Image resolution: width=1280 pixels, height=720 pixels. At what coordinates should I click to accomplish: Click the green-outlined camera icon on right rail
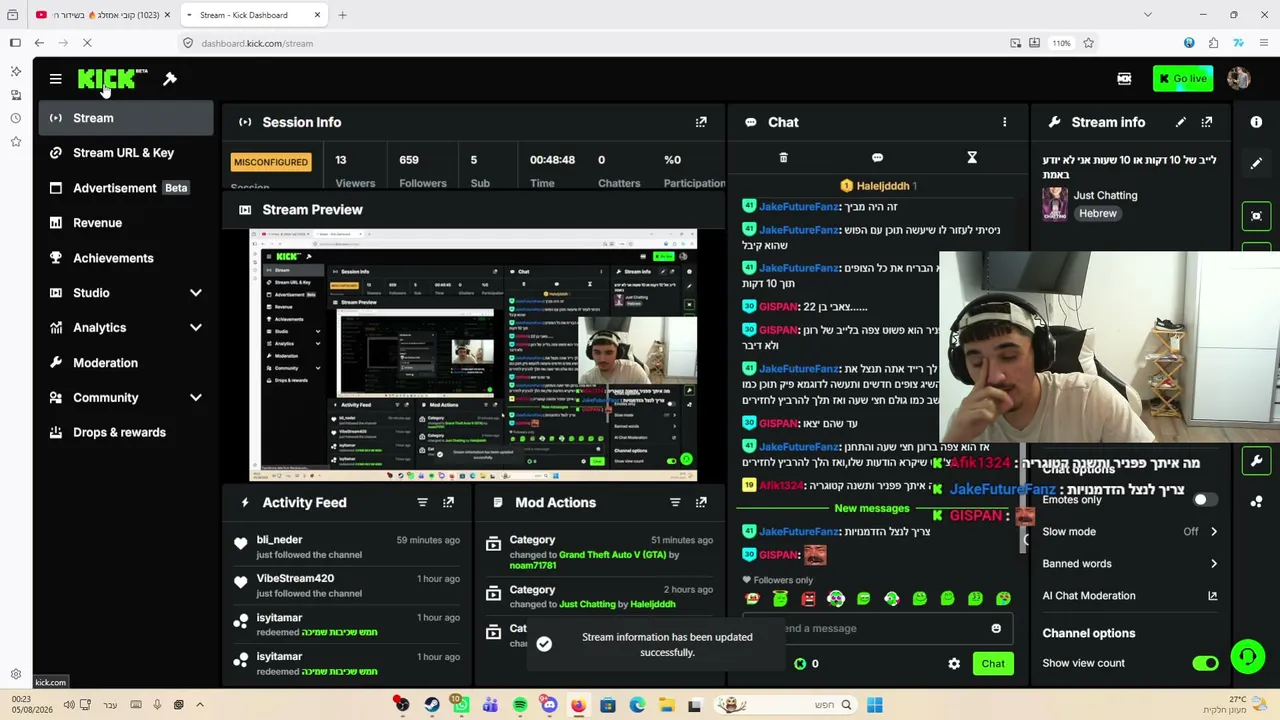pyautogui.click(x=1256, y=216)
